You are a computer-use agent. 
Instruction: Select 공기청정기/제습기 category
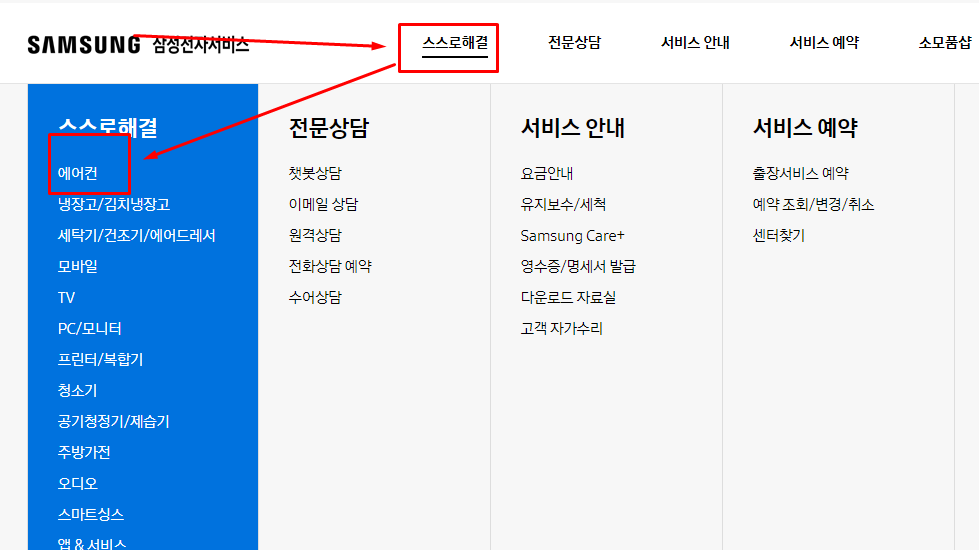pos(114,422)
